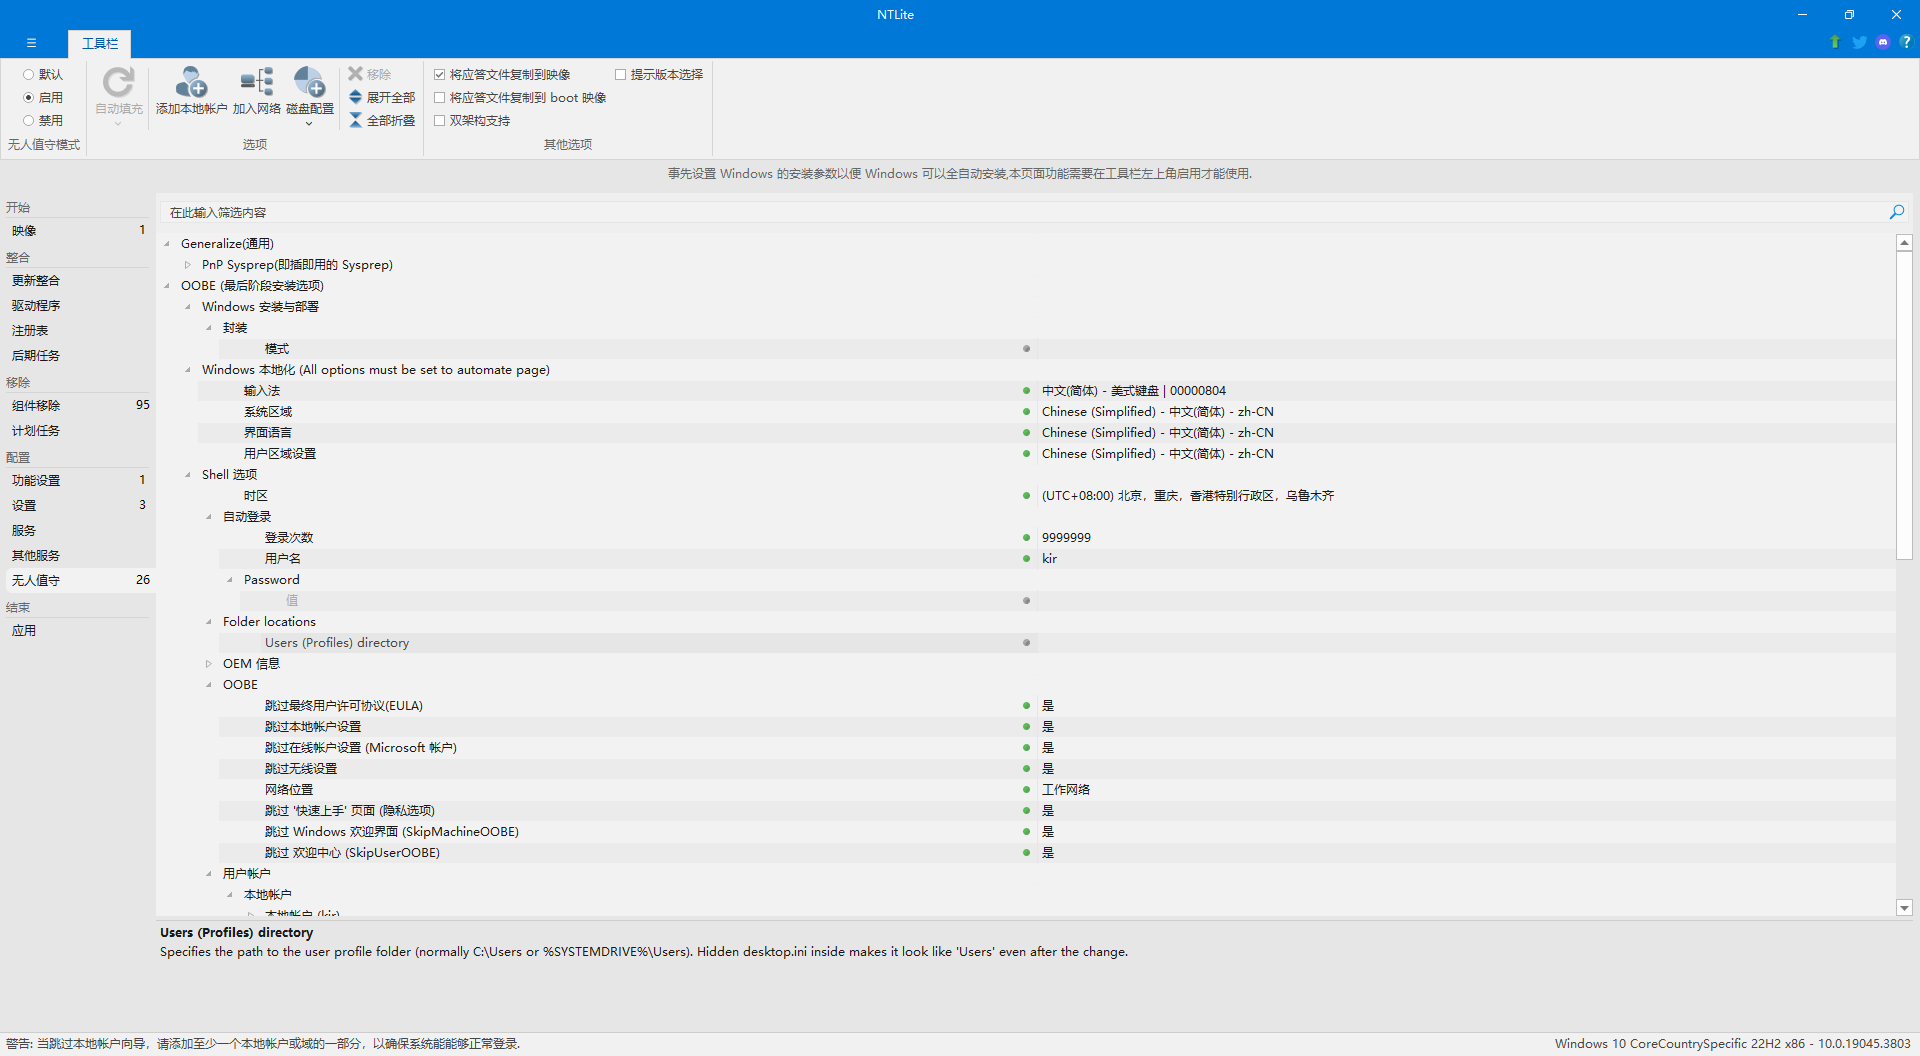Click gray dot beside Users (Profiles) directory

[1026, 643]
